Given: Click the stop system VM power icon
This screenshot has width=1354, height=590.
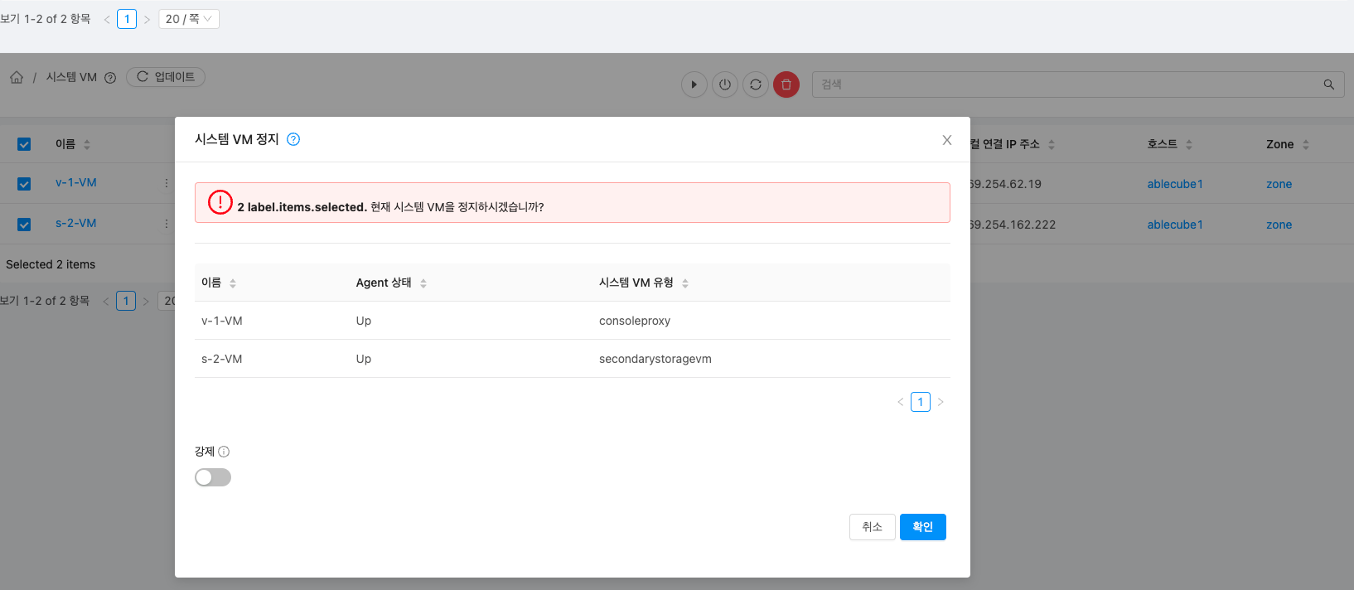Looking at the screenshot, I should click(725, 85).
